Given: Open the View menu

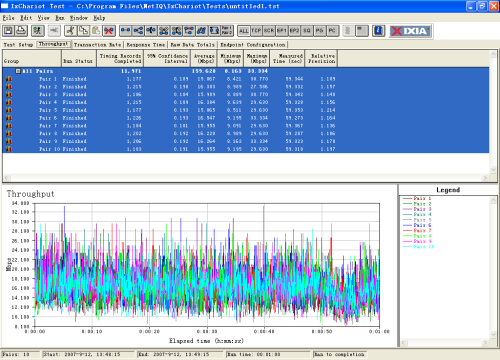Looking at the screenshot, I should (43, 18).
